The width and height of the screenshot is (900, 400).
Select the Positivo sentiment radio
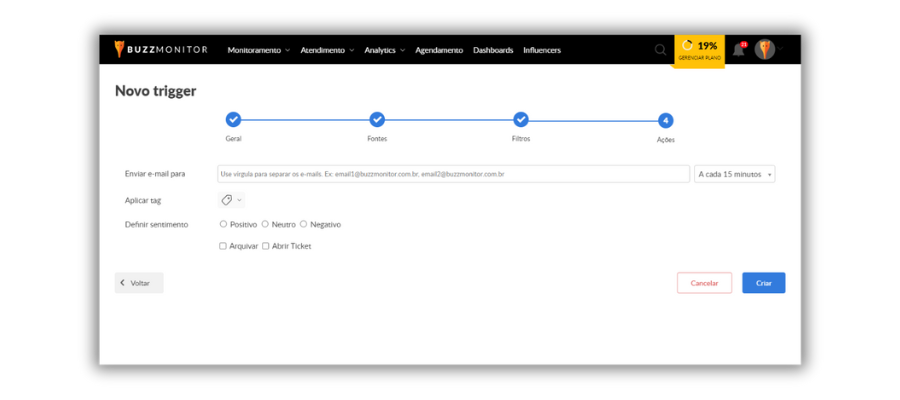[223, 224]
